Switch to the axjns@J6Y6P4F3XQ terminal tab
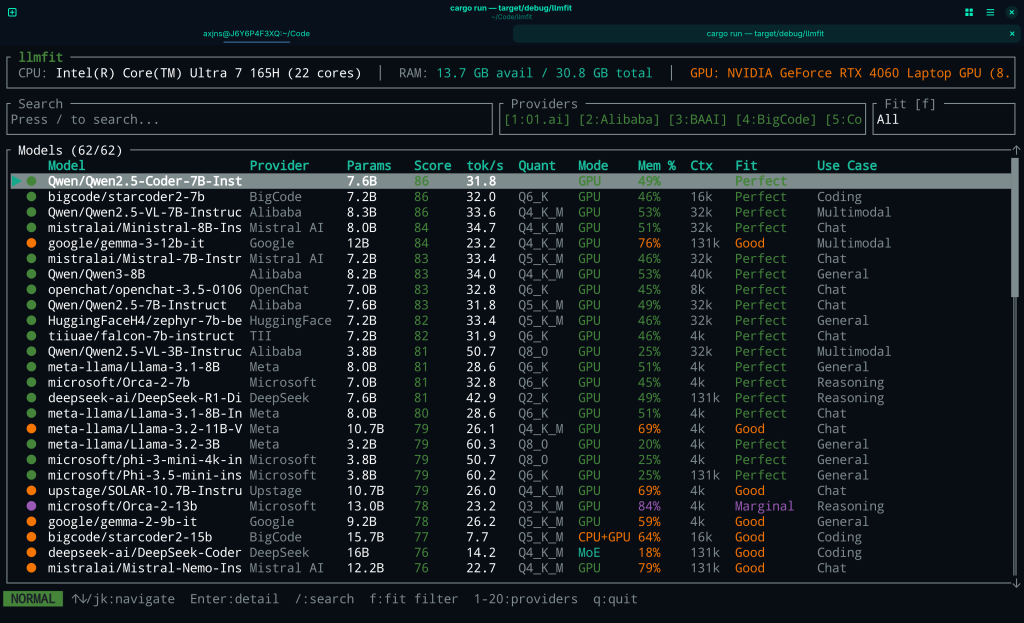This screenshot has width=1024, height=623. (x=256, y=34)
